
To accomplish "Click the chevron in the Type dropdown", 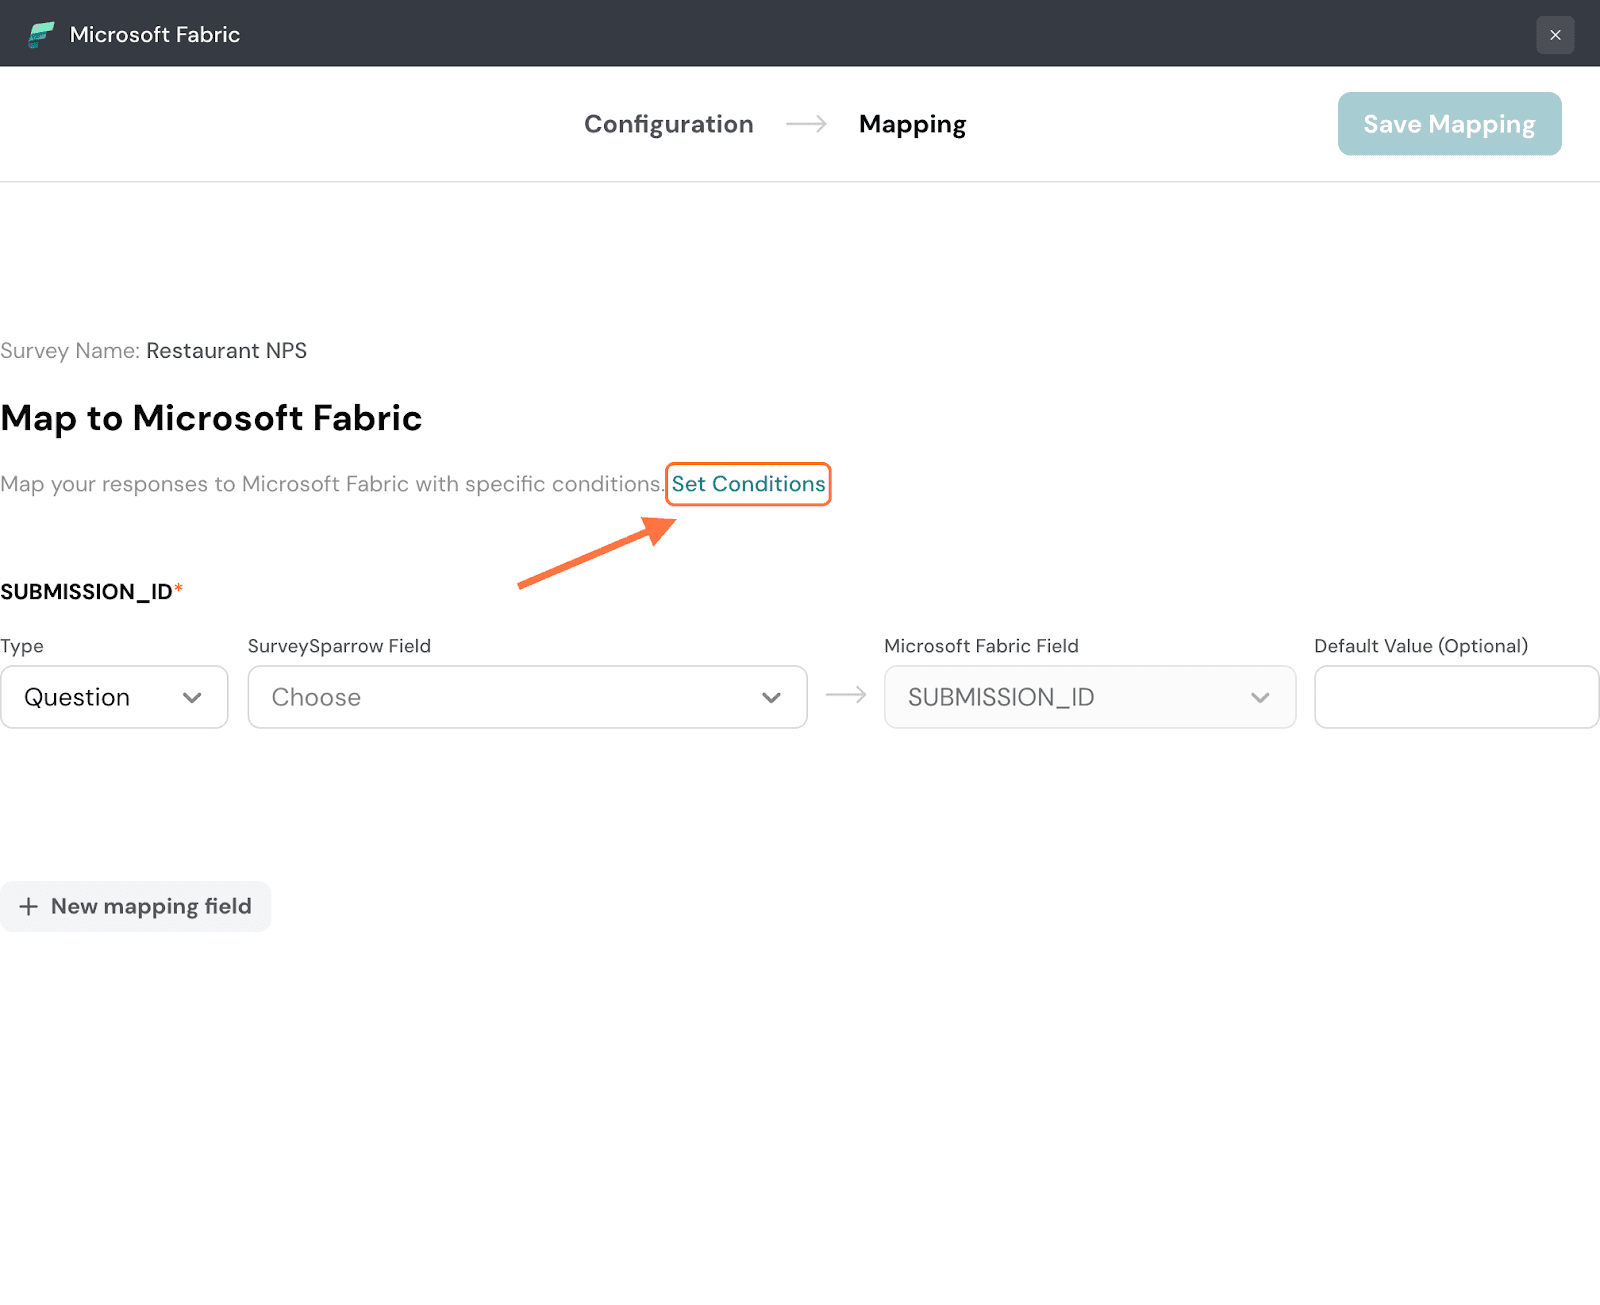I will (x=192, y=698).
